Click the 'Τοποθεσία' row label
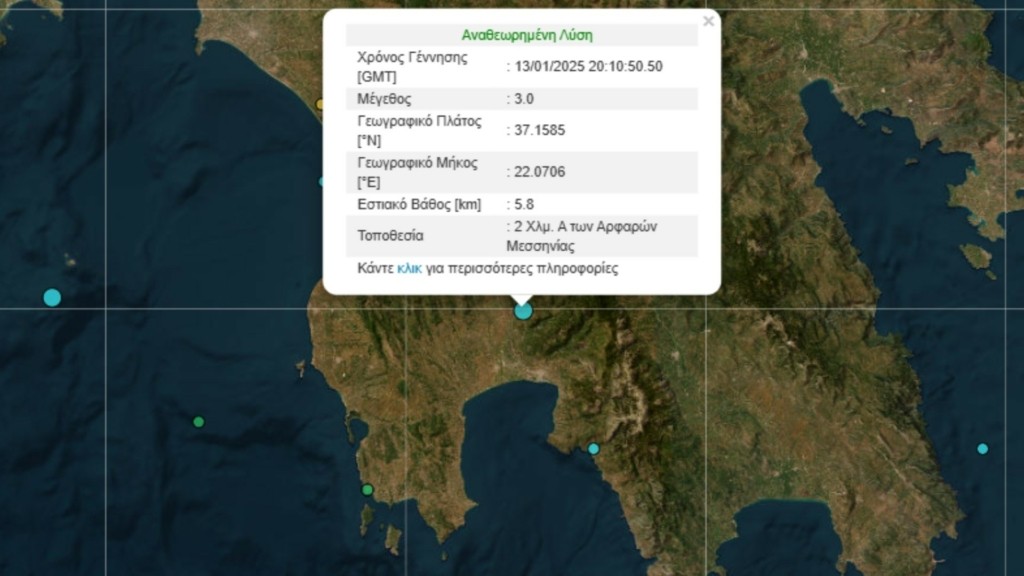 click(390, 237)
